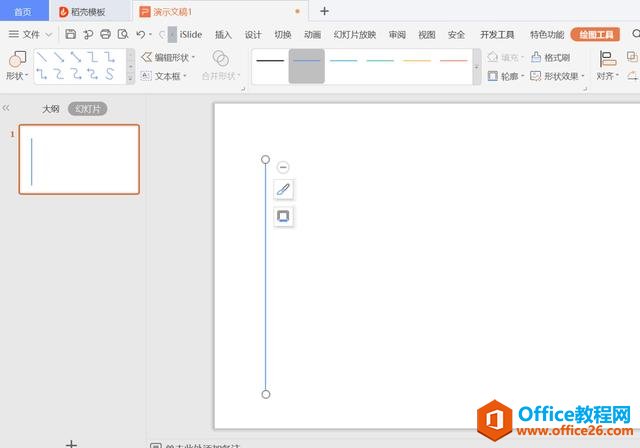Open the 动画 ribbon tab

coord(312,35)
